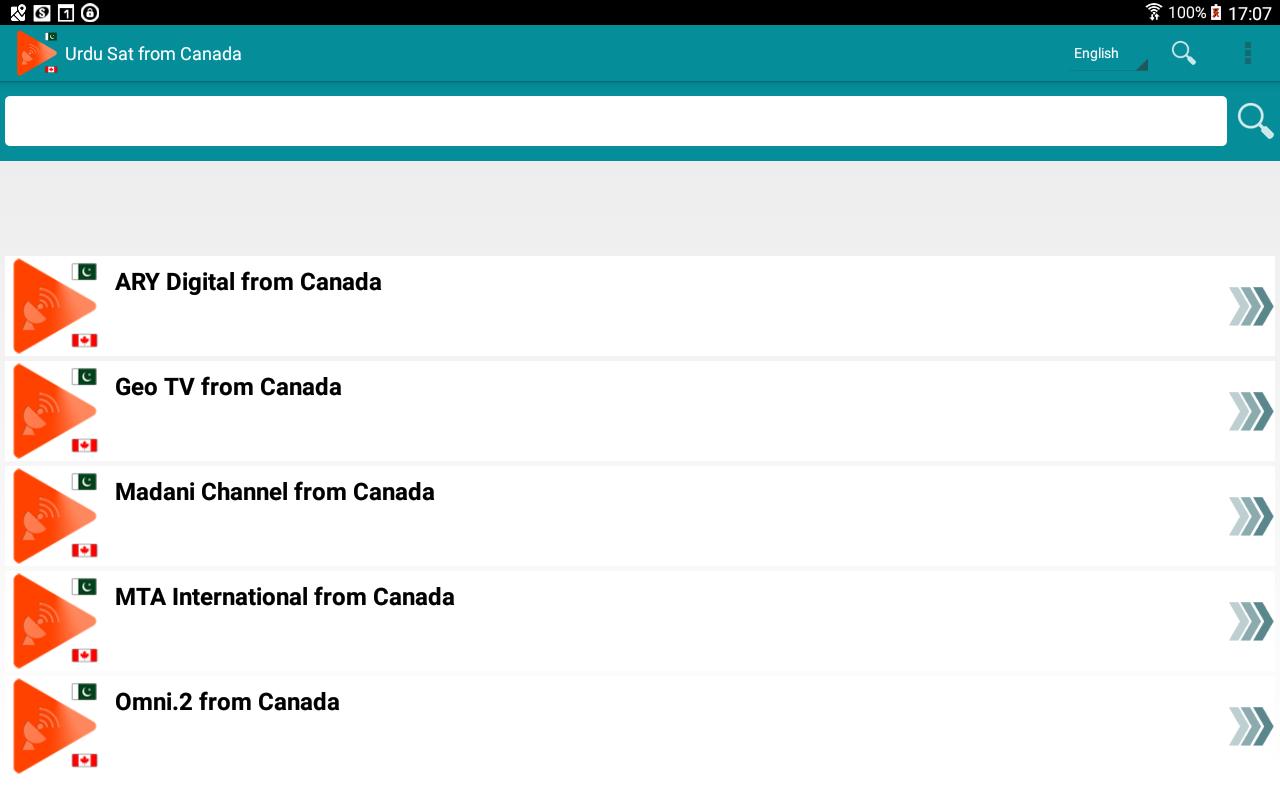The height and width of the screenshot is (800, 1280).
Task: Tap the search magnifier in the top toolbar
Action: coord(1184,53)
